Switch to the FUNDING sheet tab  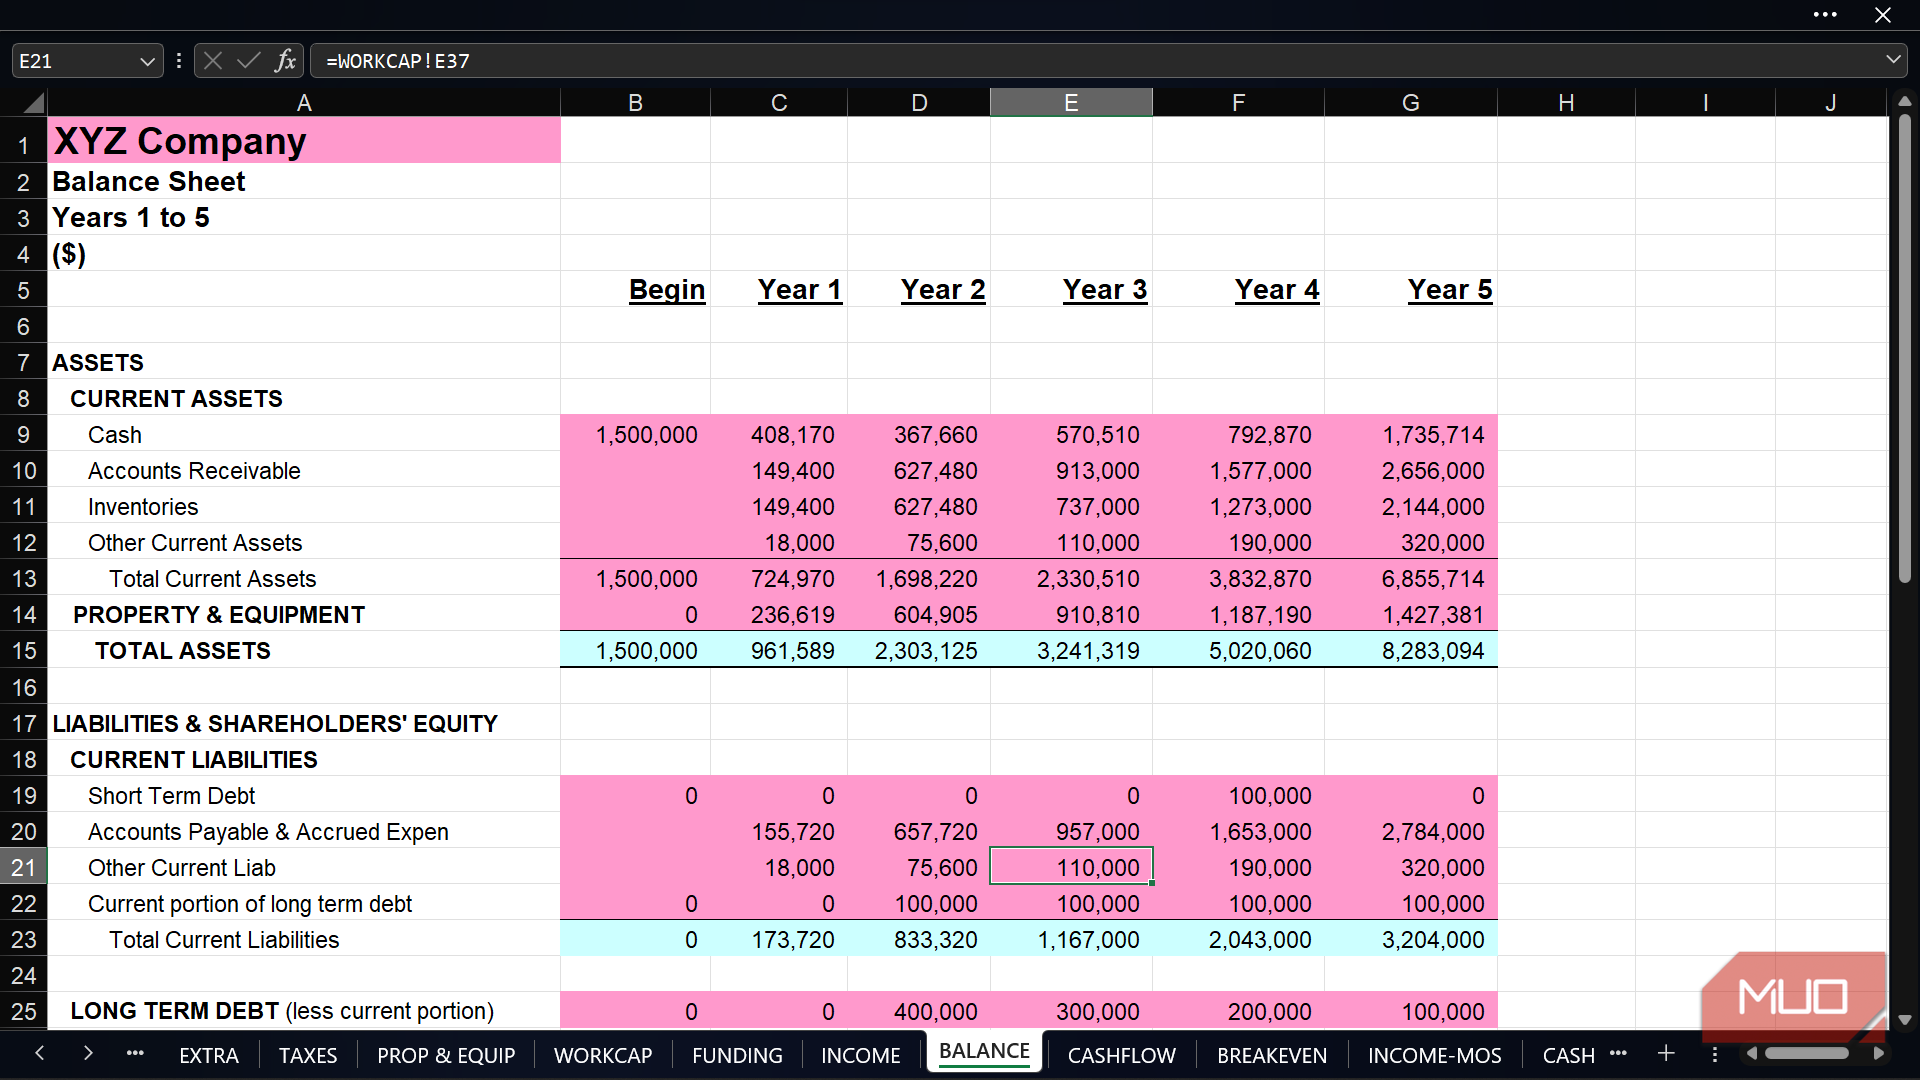point(737,1055)
